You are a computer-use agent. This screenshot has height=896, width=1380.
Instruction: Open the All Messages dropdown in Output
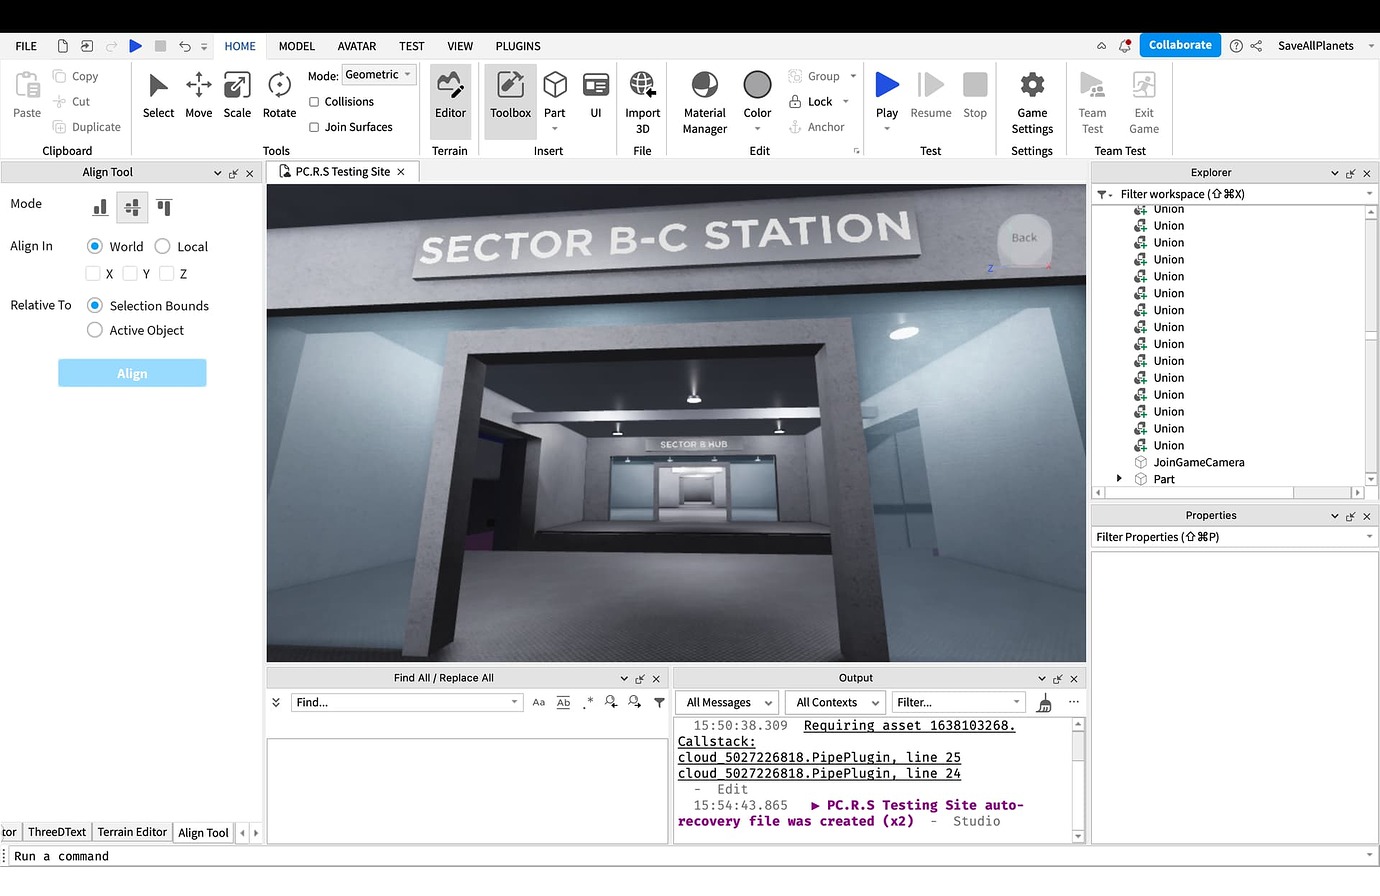tap(726, 702)
